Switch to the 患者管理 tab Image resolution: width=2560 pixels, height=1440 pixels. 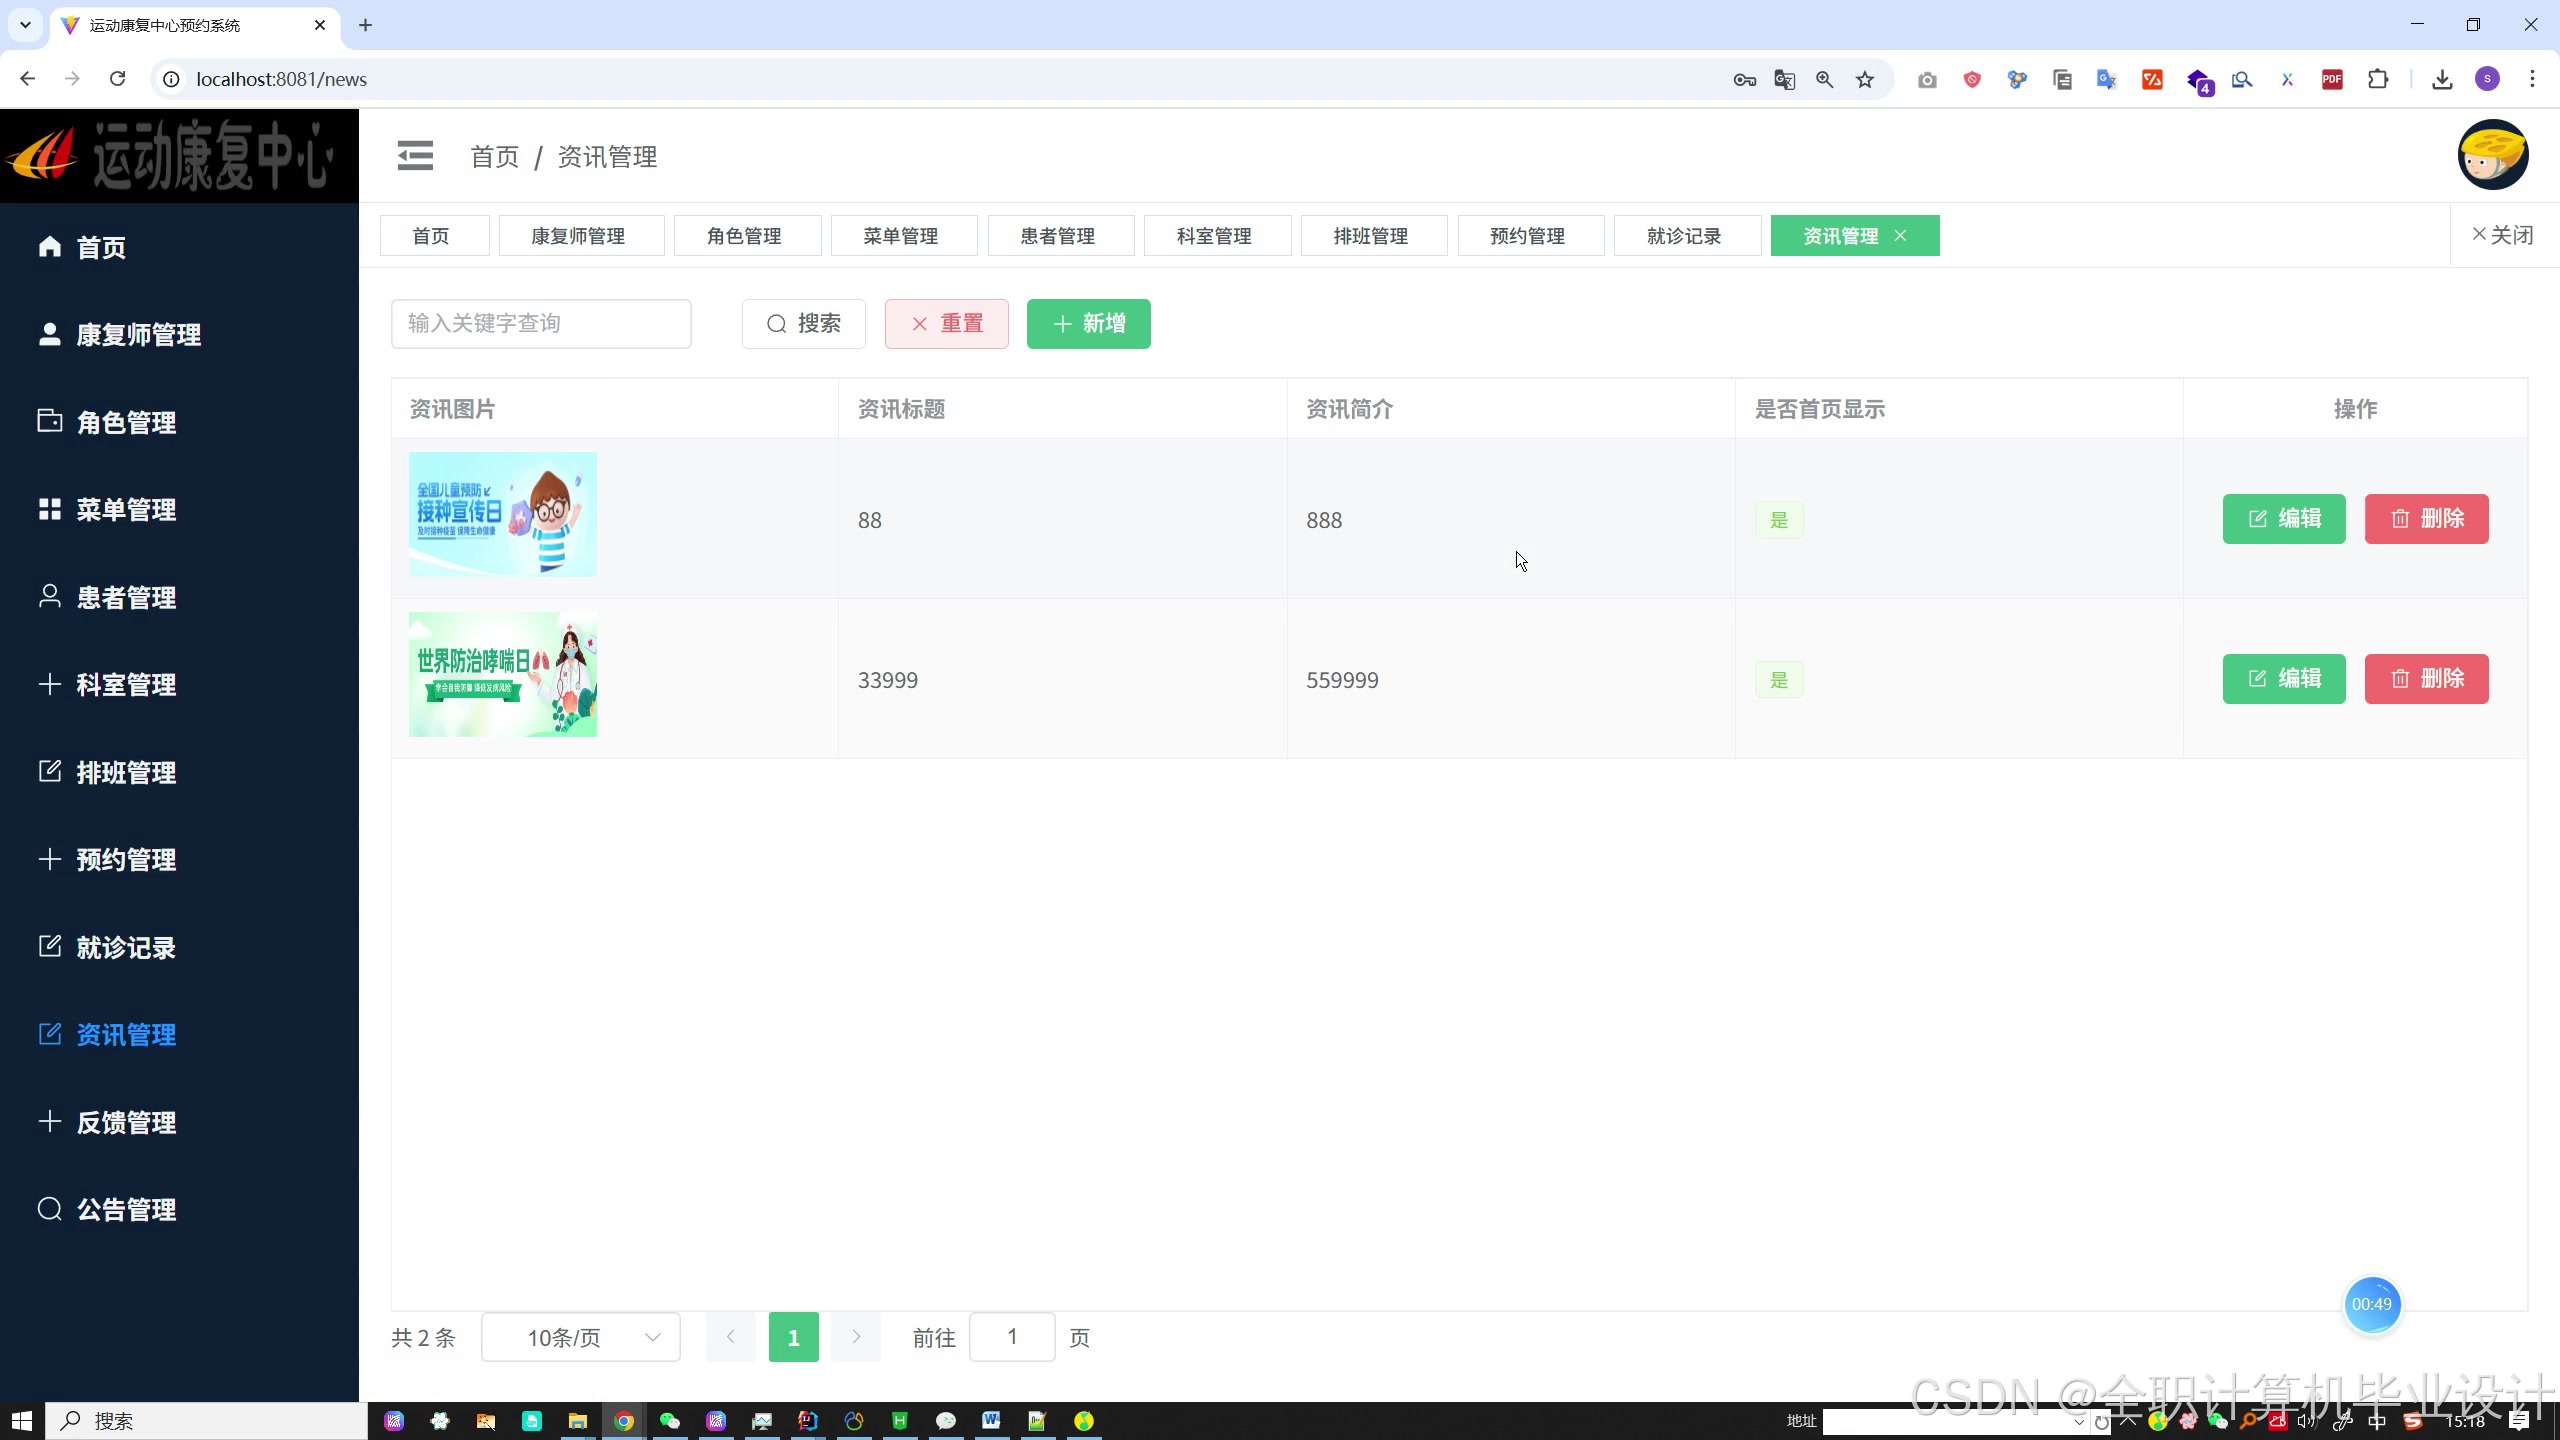pyautogui.click(x=1057, y=236)
